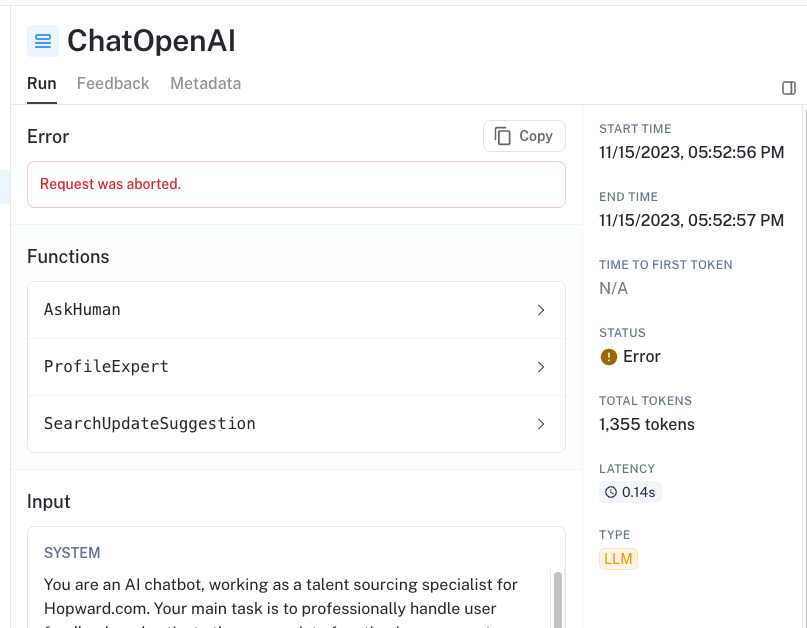Click the clock icon in the latency badge
The height and width of the screenshot is (628, 807).
[x=610, y=491]
